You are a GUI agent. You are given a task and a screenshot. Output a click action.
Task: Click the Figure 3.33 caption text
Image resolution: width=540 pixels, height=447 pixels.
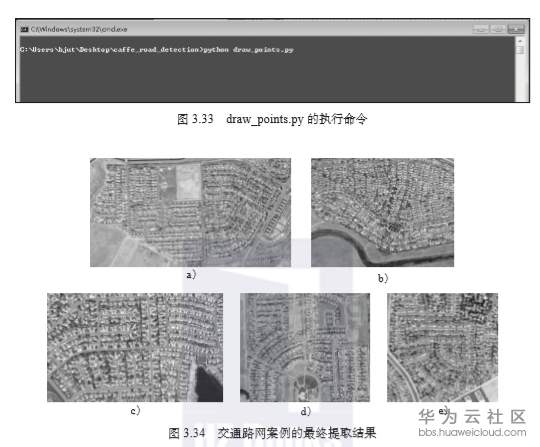272,119
